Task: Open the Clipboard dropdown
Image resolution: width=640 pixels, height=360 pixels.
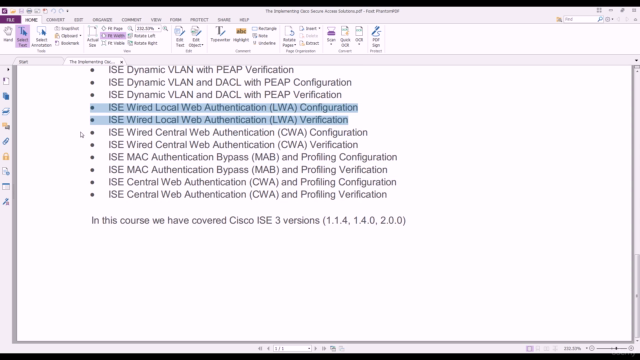Action: 68,36
